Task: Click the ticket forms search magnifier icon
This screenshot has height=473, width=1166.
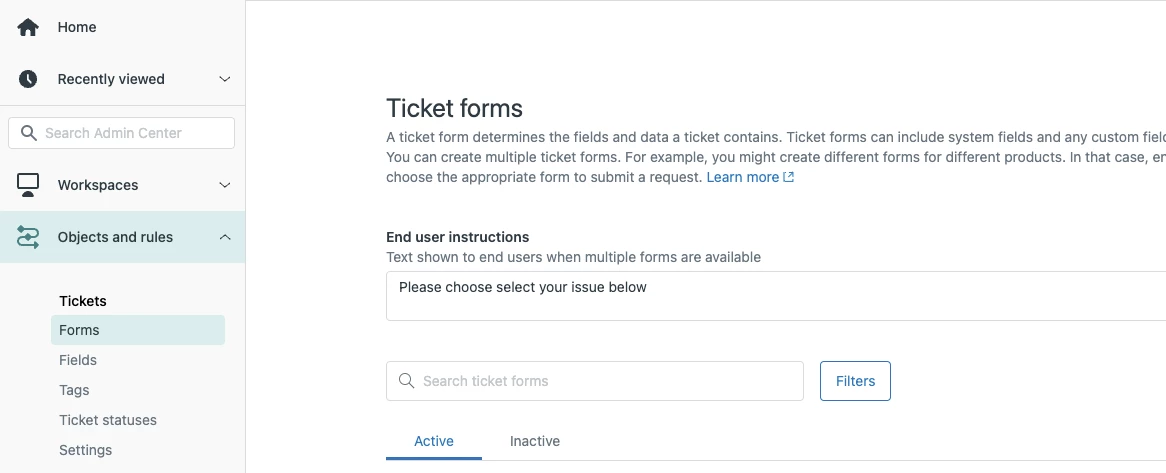Action: click(x=406, y=381)
